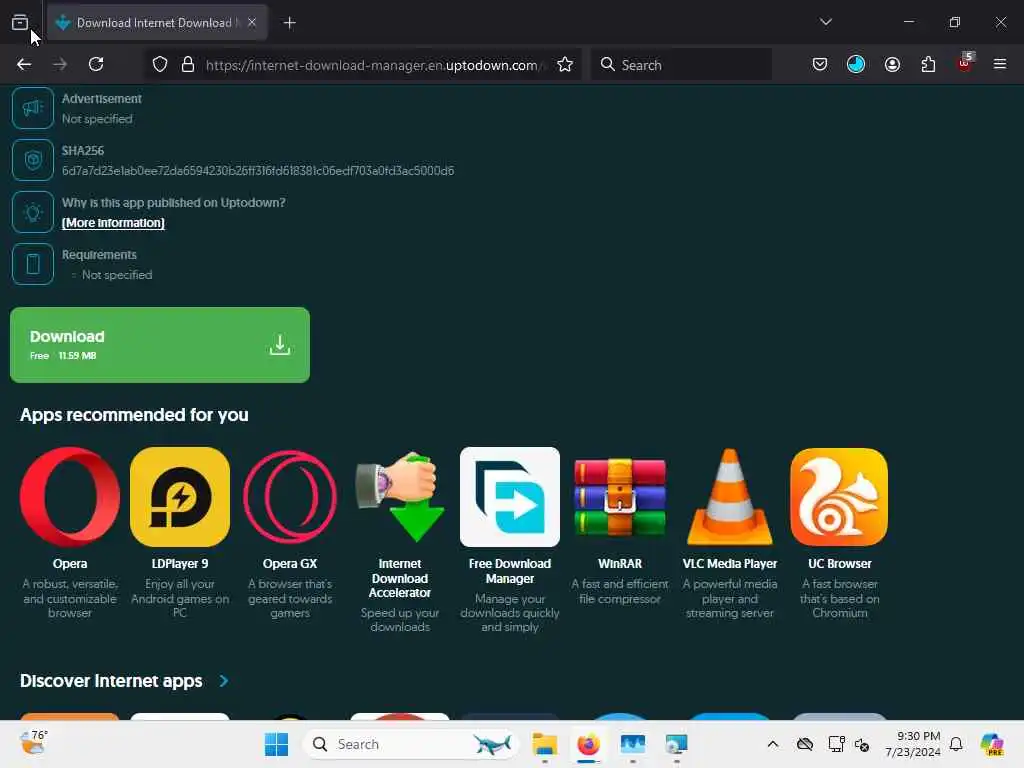Click the lightbulb info icon
This screenshot has width=1024, height=768.
click(x=33, y=212)
